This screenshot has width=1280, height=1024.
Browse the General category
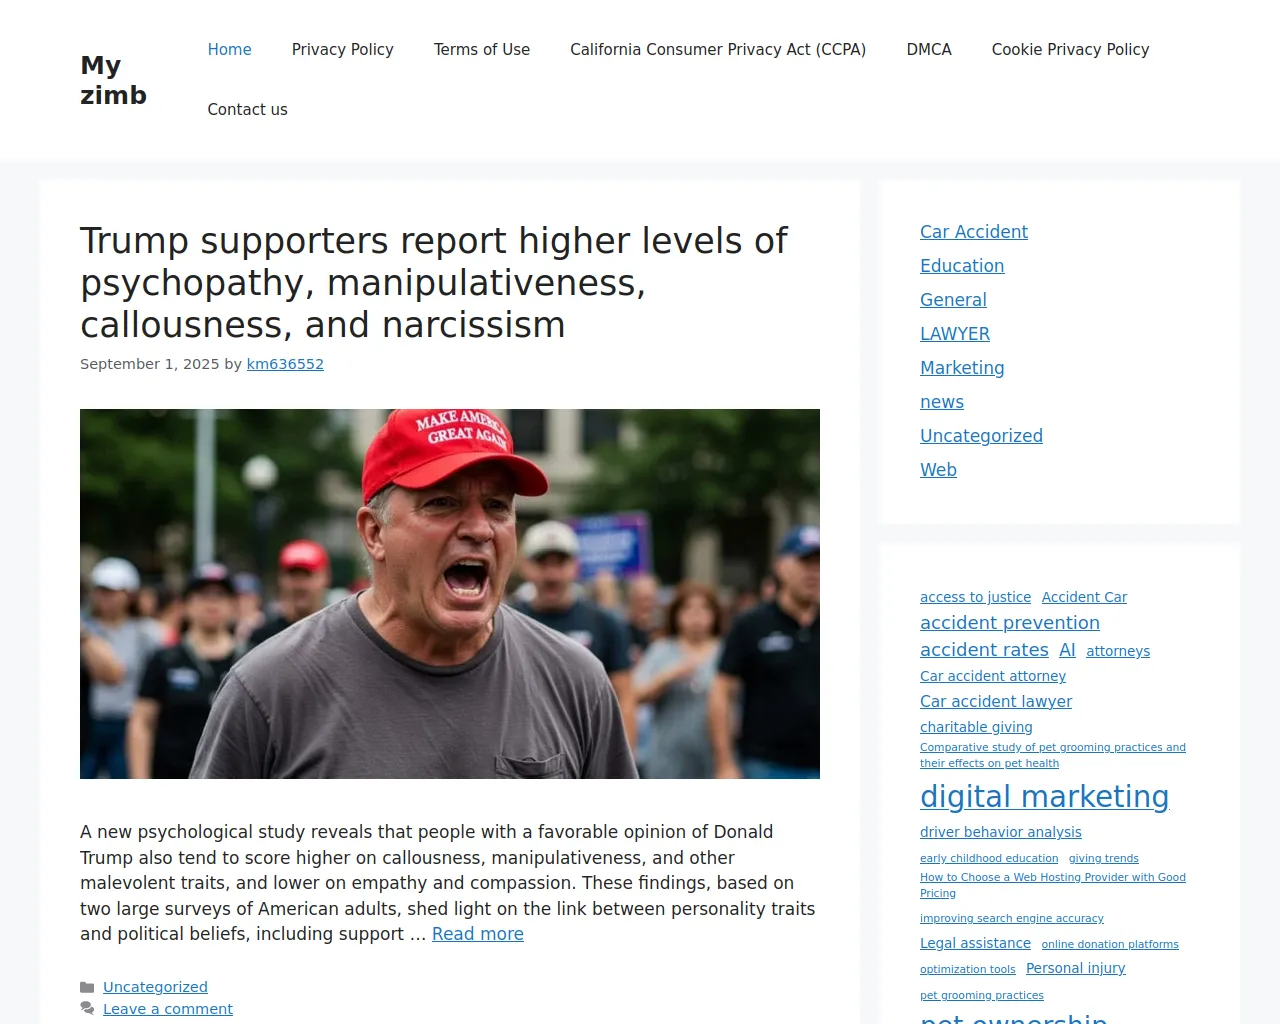[x=953, y=300]
